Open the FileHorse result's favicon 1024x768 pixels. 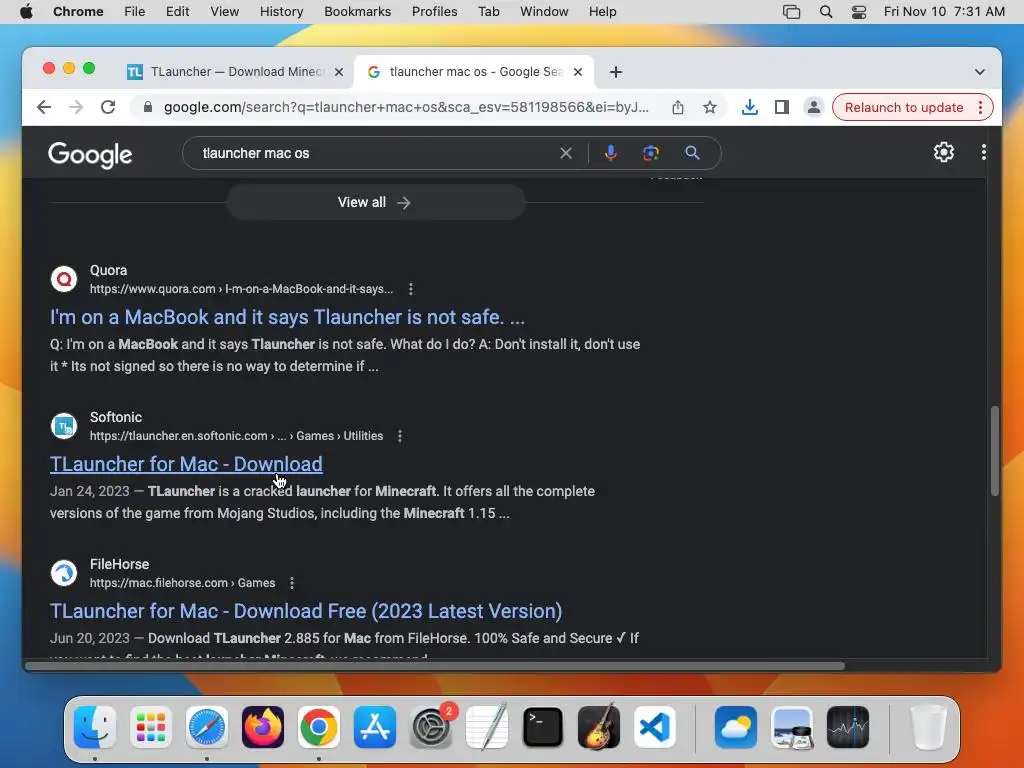pyautogui.click(x=64, y=573)
